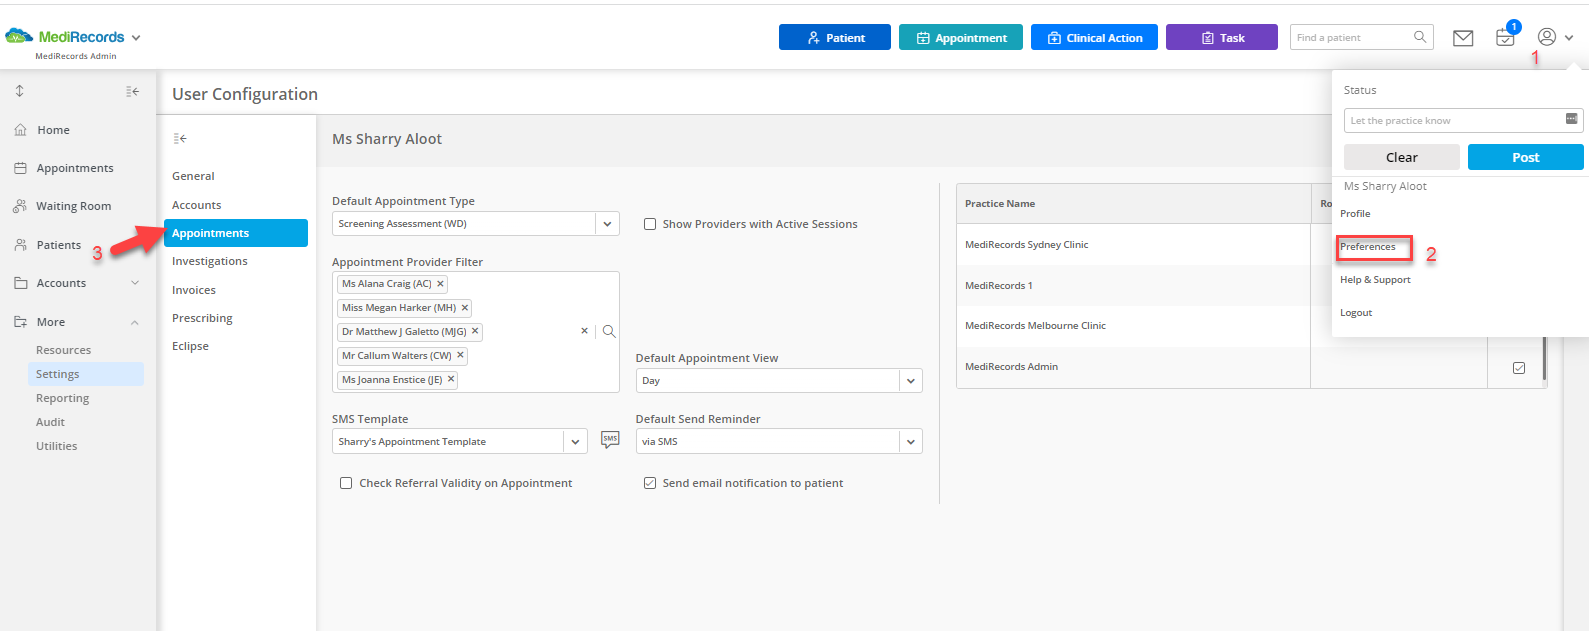Click the patient search magnifier icon
The height and width of the screenshot is (631, 1589).
click(1420, 37)
